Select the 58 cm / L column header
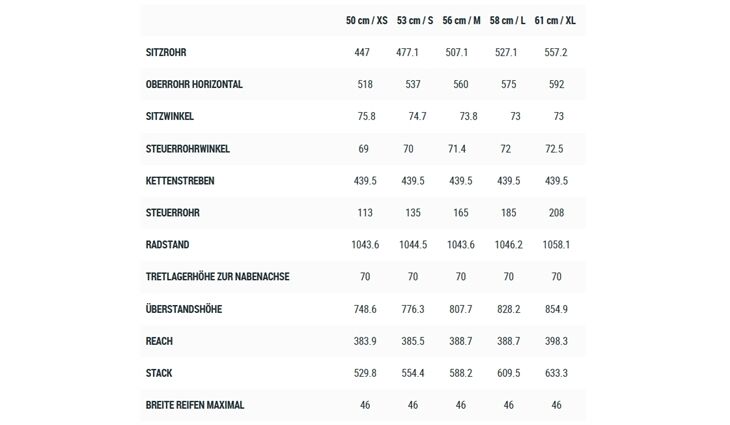730x425 pixels. pos(507,20)
